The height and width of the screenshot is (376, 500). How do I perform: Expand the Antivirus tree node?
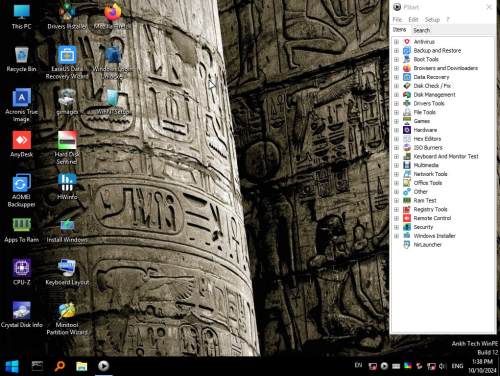[396, 42]
